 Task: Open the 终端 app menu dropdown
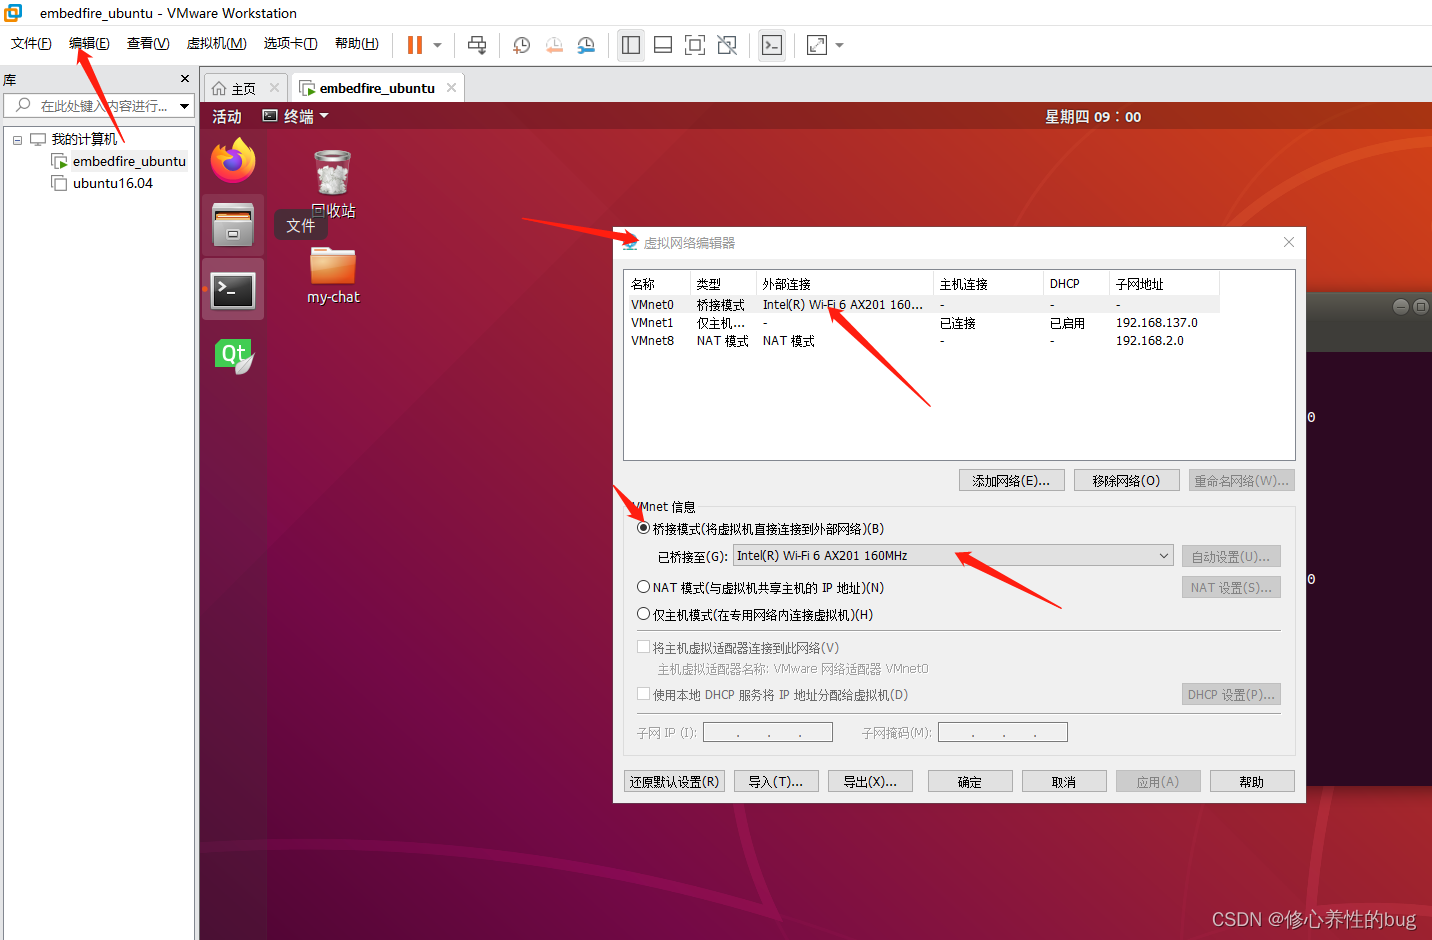pyautogui.click(x=296, y=117)
